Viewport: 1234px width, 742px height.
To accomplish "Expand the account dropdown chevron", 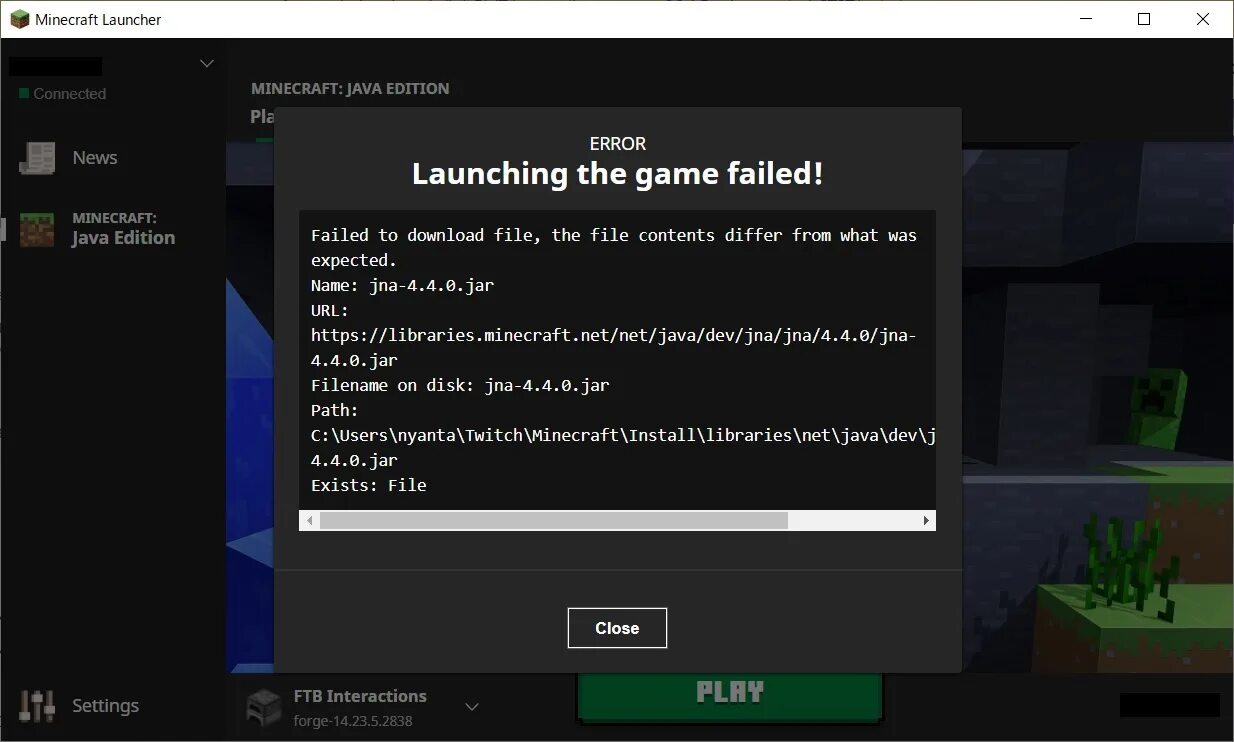I will point(207,63).
